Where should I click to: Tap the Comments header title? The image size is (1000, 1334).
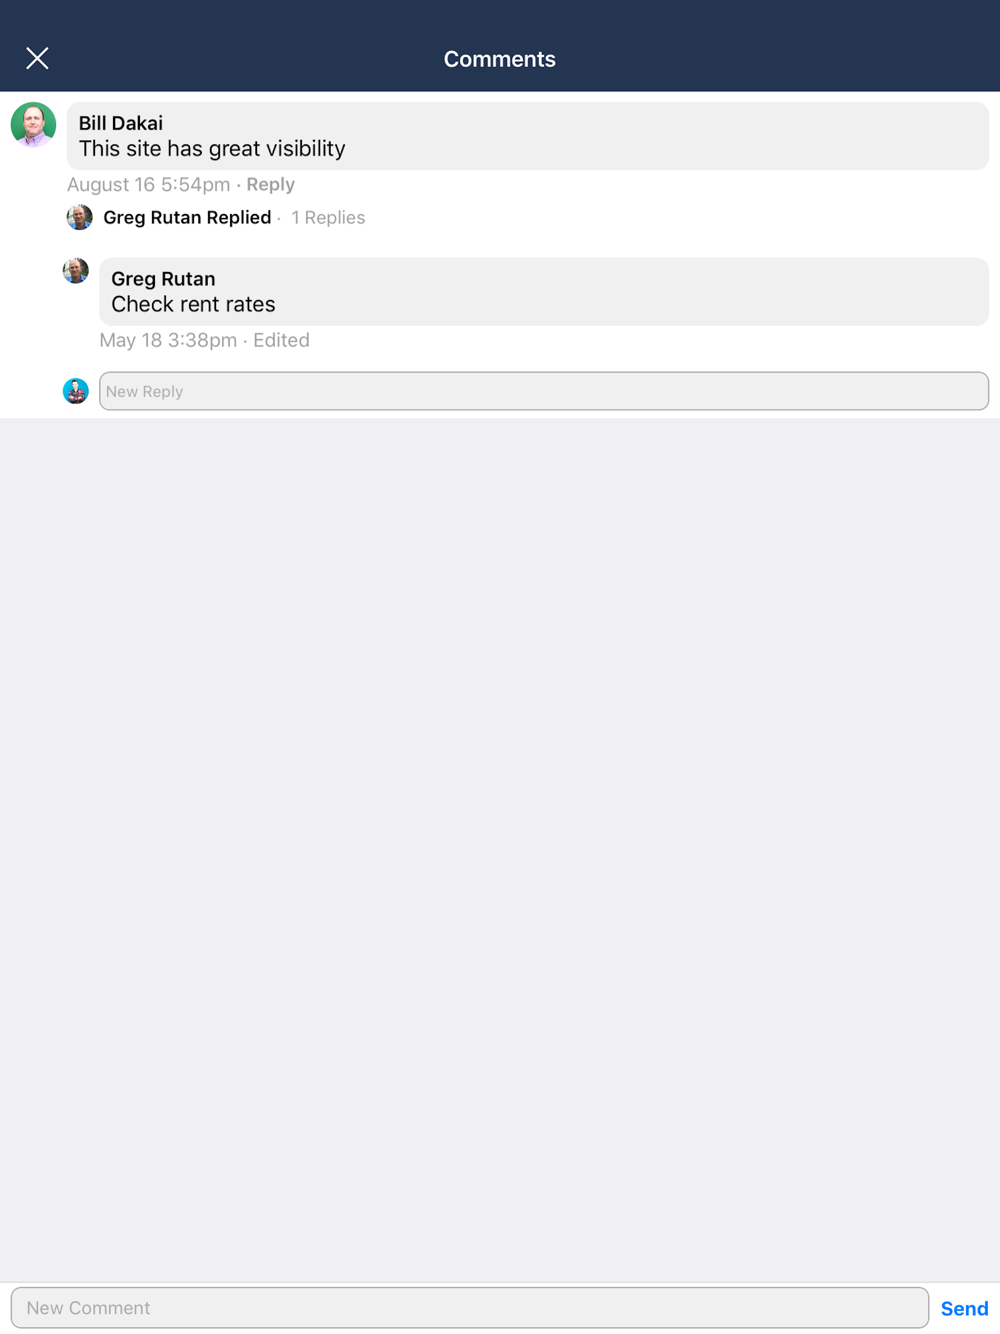point(500,59)
